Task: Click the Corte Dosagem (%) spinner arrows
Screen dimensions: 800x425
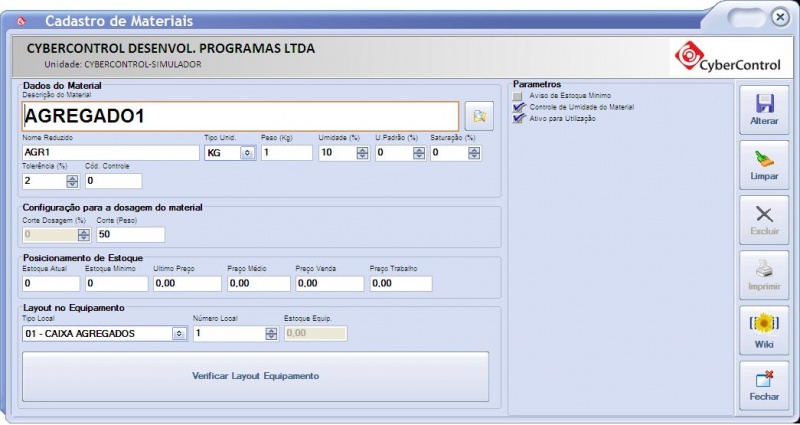Action: (x=83, y=235)
